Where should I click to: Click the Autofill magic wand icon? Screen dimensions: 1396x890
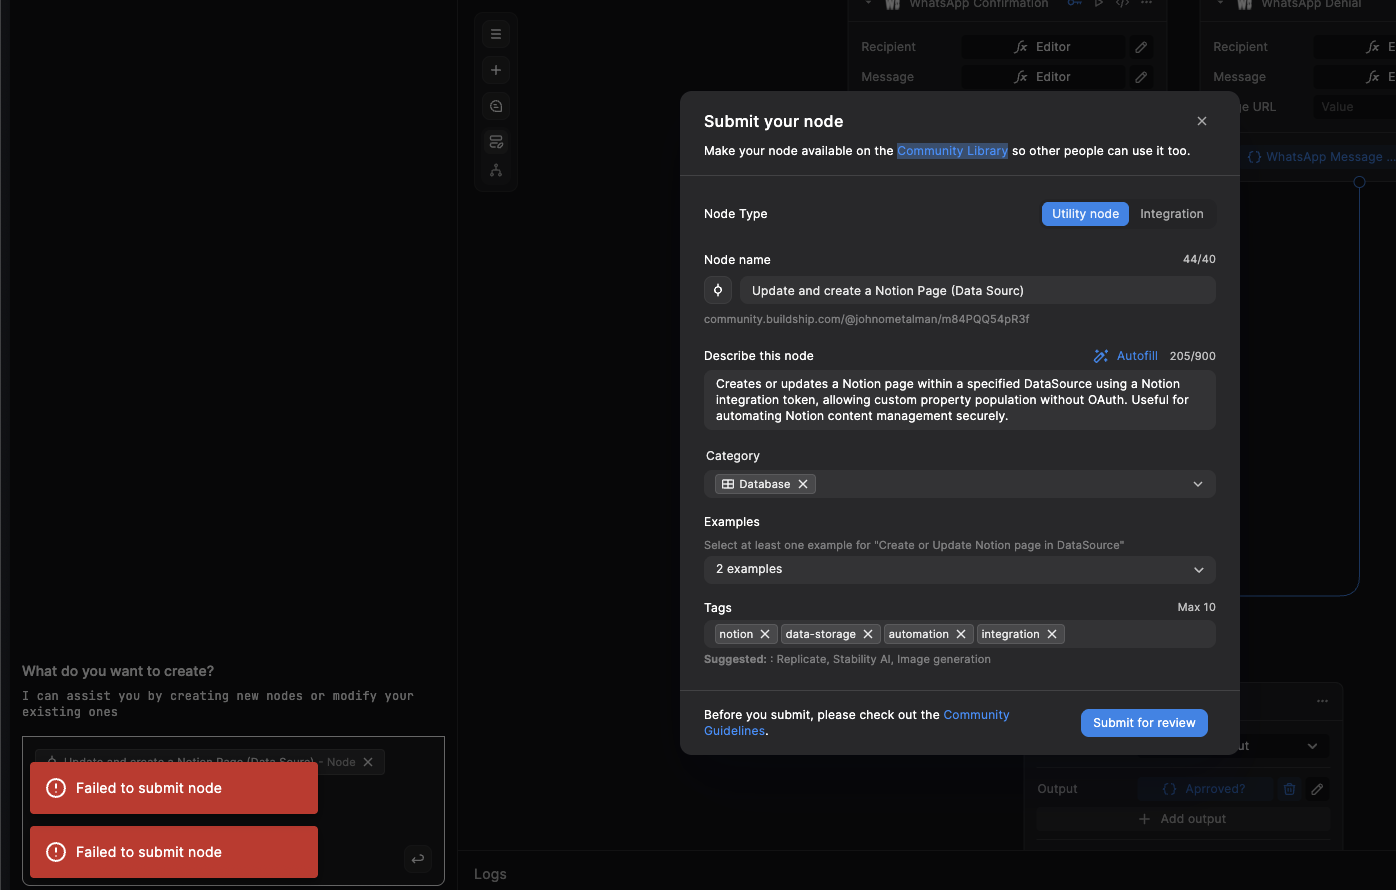1101,356
